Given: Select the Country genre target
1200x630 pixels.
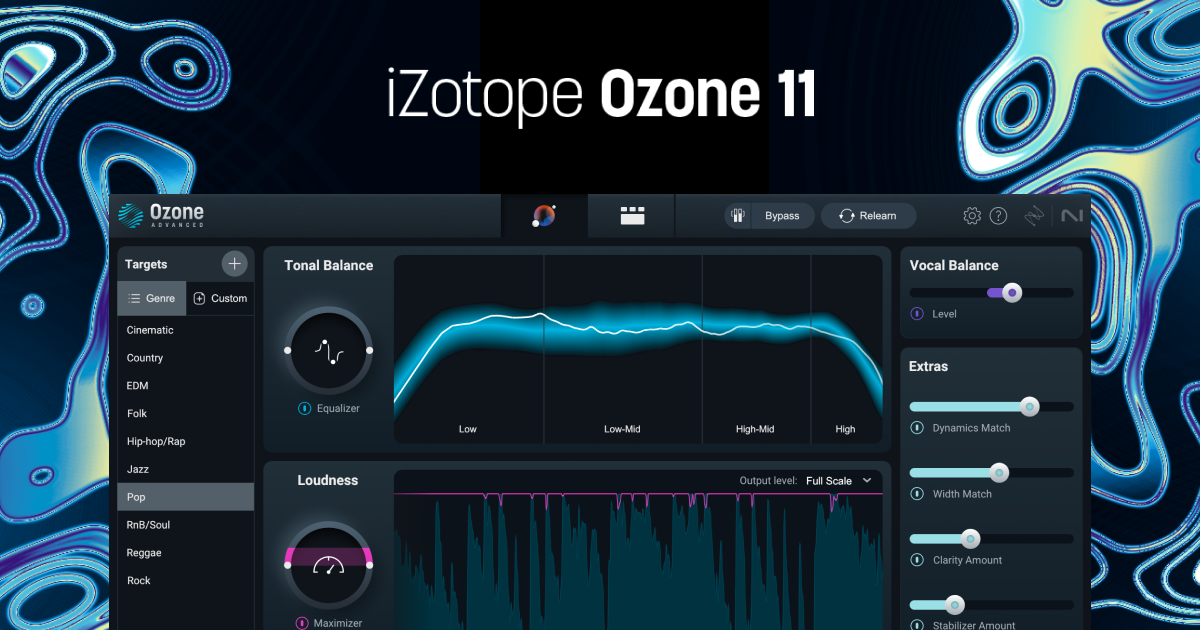Looking at the screenshot, I should click(186, 358).
